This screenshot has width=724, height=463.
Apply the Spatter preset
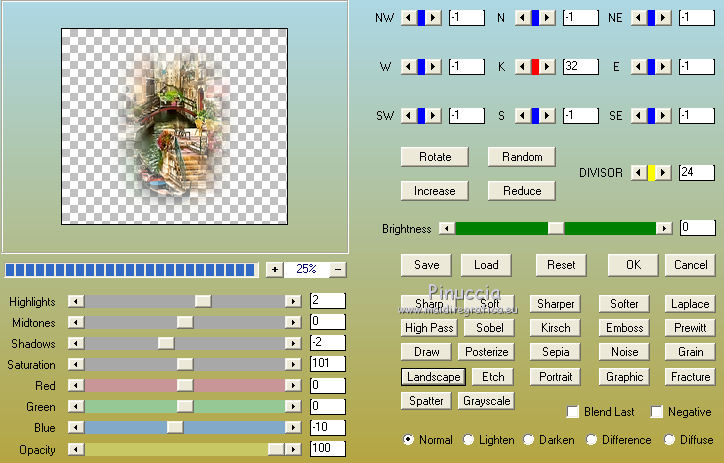click(x=426, y=401)
